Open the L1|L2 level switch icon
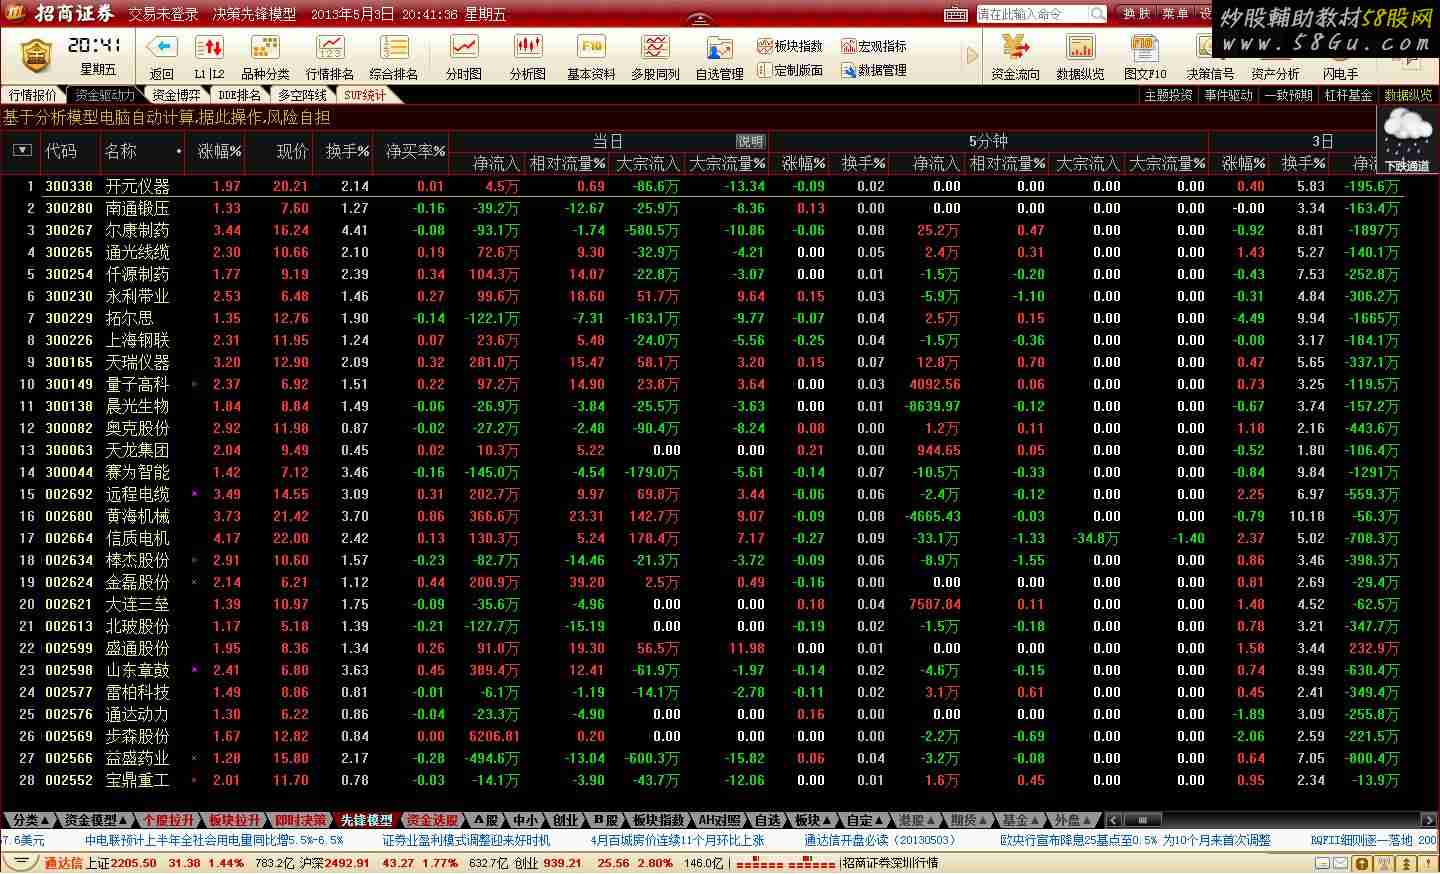This screenshot has width=1440, height=874. [x=209, y=48]
